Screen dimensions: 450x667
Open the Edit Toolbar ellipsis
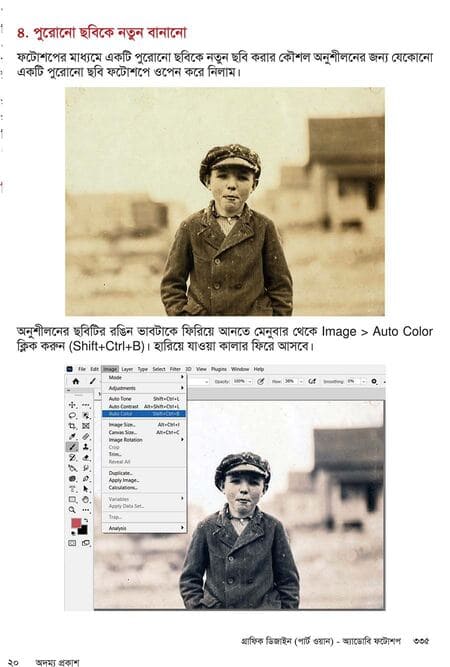(x=86, y=510)
